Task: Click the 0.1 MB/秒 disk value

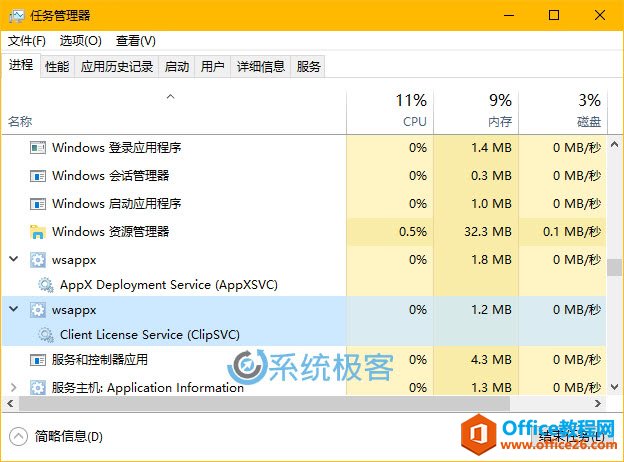Action: click(x=572, y=232)
